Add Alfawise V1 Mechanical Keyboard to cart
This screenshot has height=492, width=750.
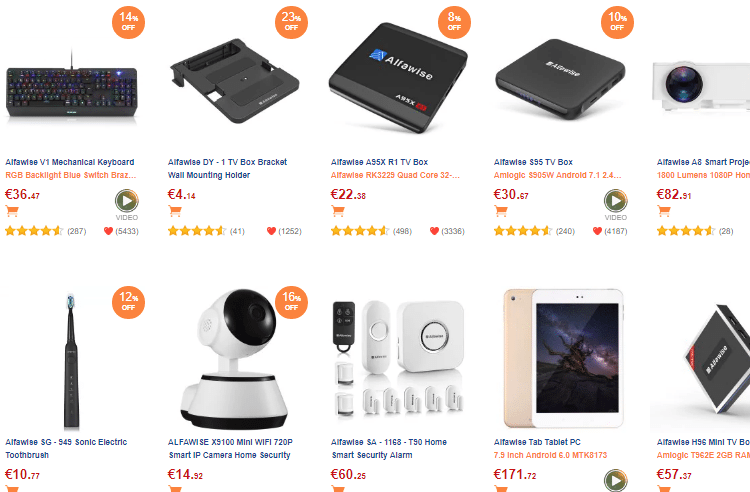(x=12, y=211)
